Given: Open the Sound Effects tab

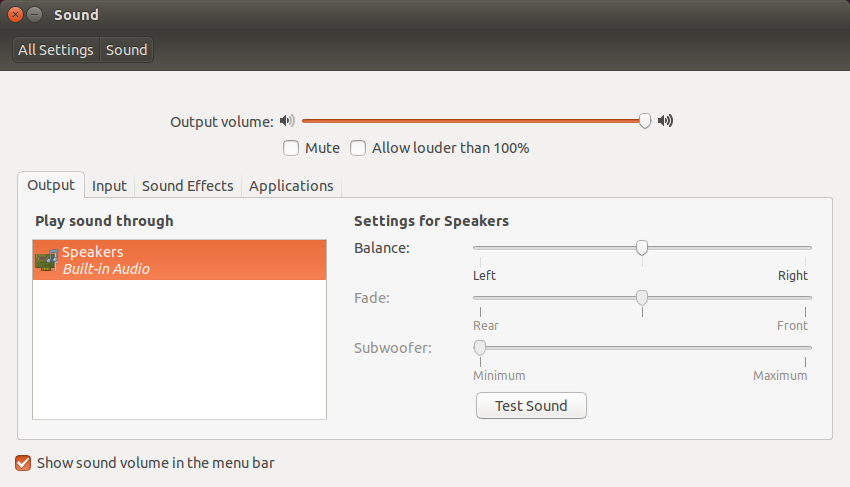Looking at the screenshot, I should pos(187,186).
